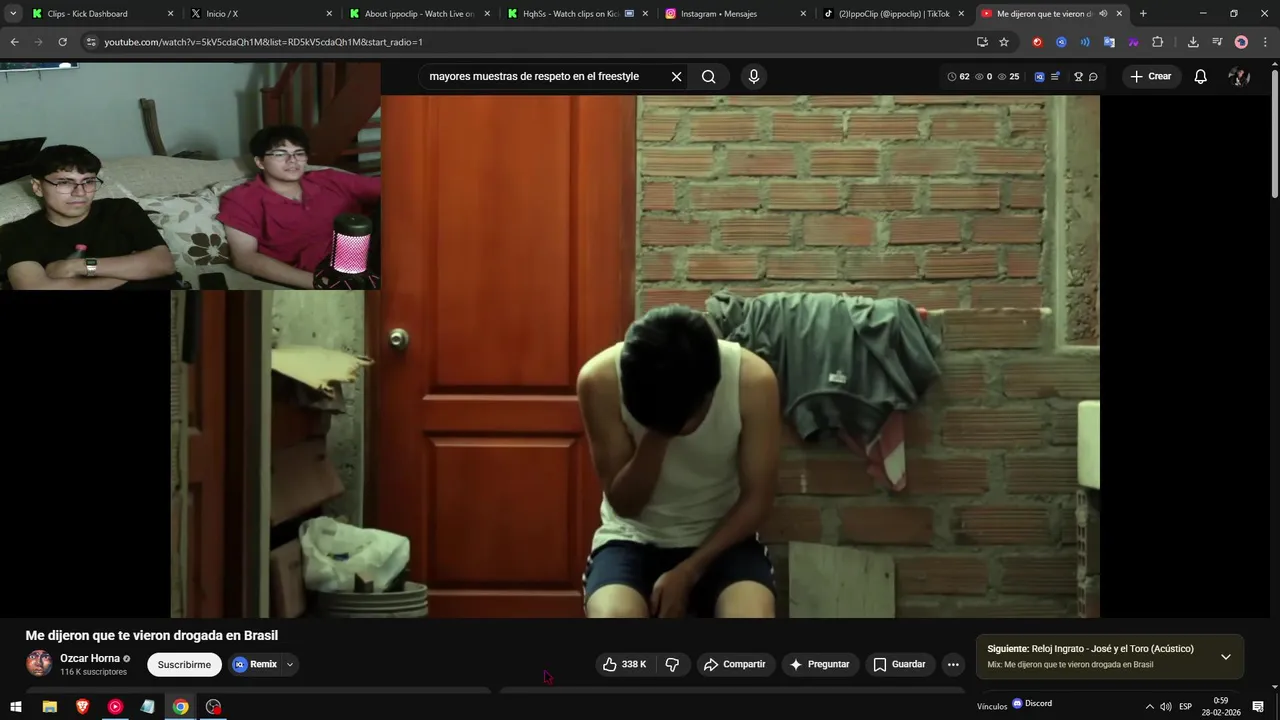Open YouTube notifications bell
The width and height of the screenshot is (1280, 720).
tap(1200, 77)
